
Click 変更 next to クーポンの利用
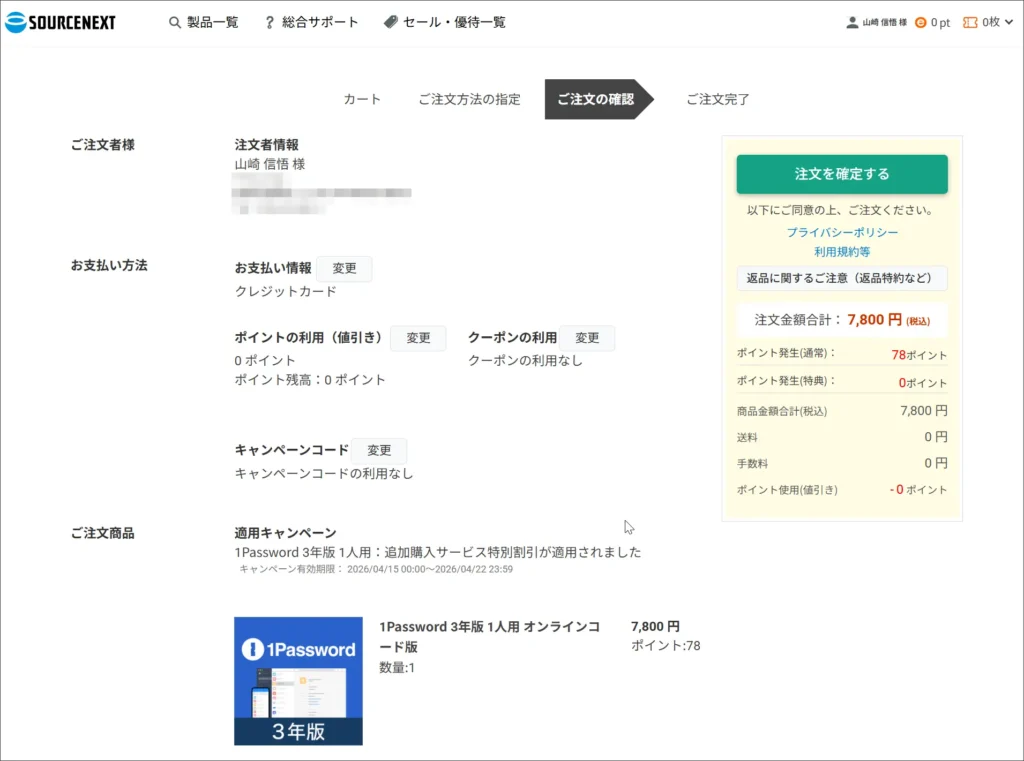point(587,338)
